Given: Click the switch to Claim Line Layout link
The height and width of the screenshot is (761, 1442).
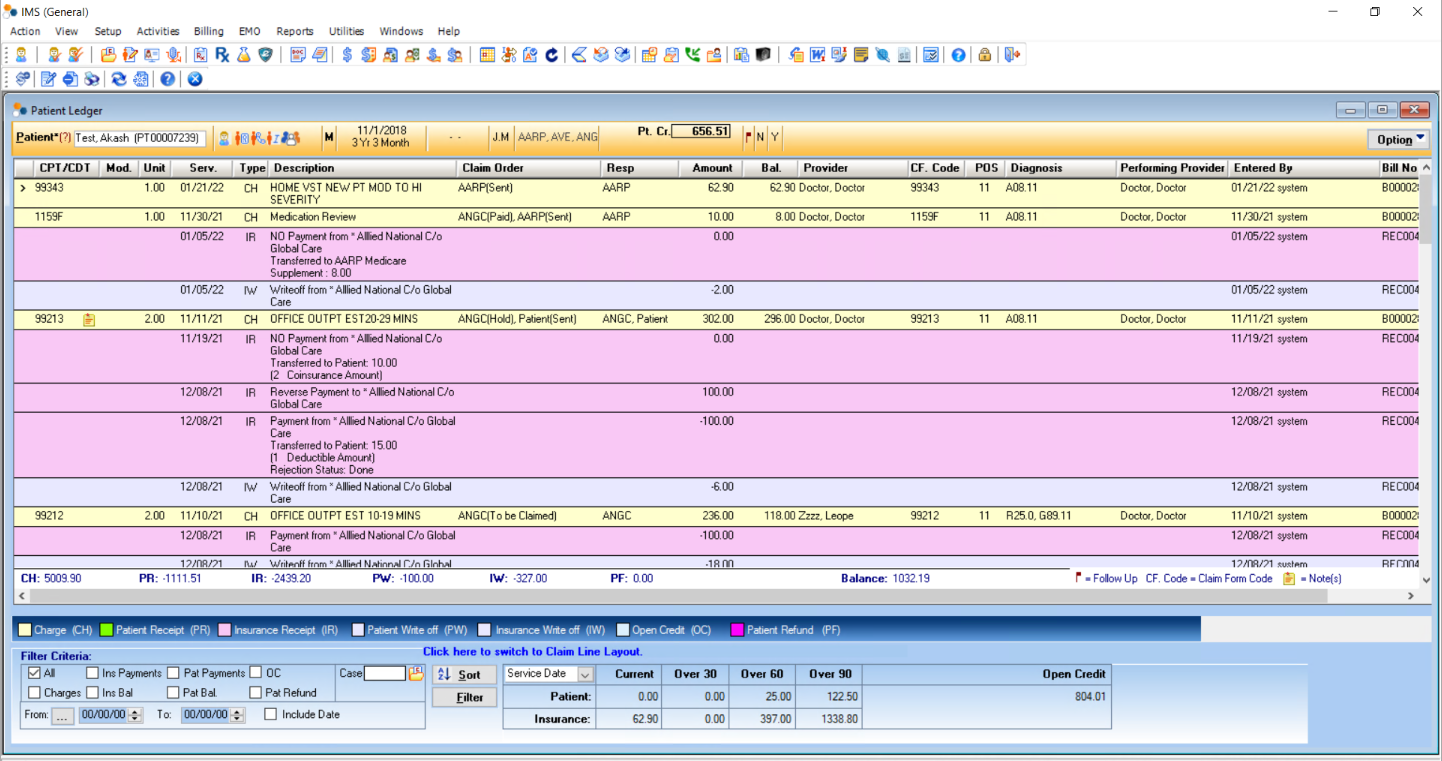Looking at the screenshot, I should click(x=532, y=651).
